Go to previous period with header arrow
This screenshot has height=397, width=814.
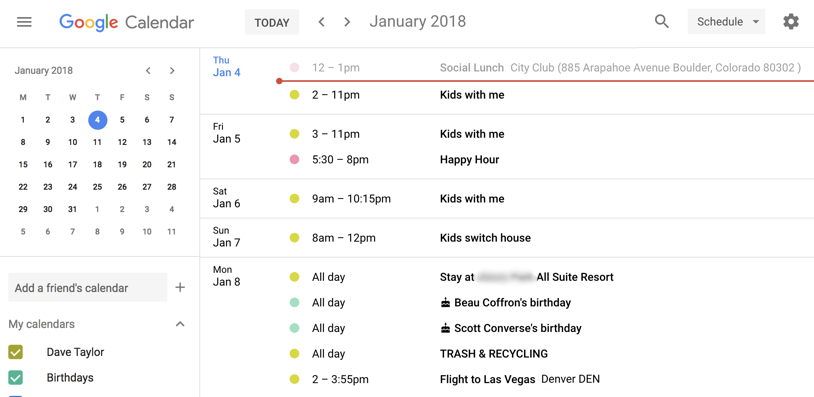(321, 22)
